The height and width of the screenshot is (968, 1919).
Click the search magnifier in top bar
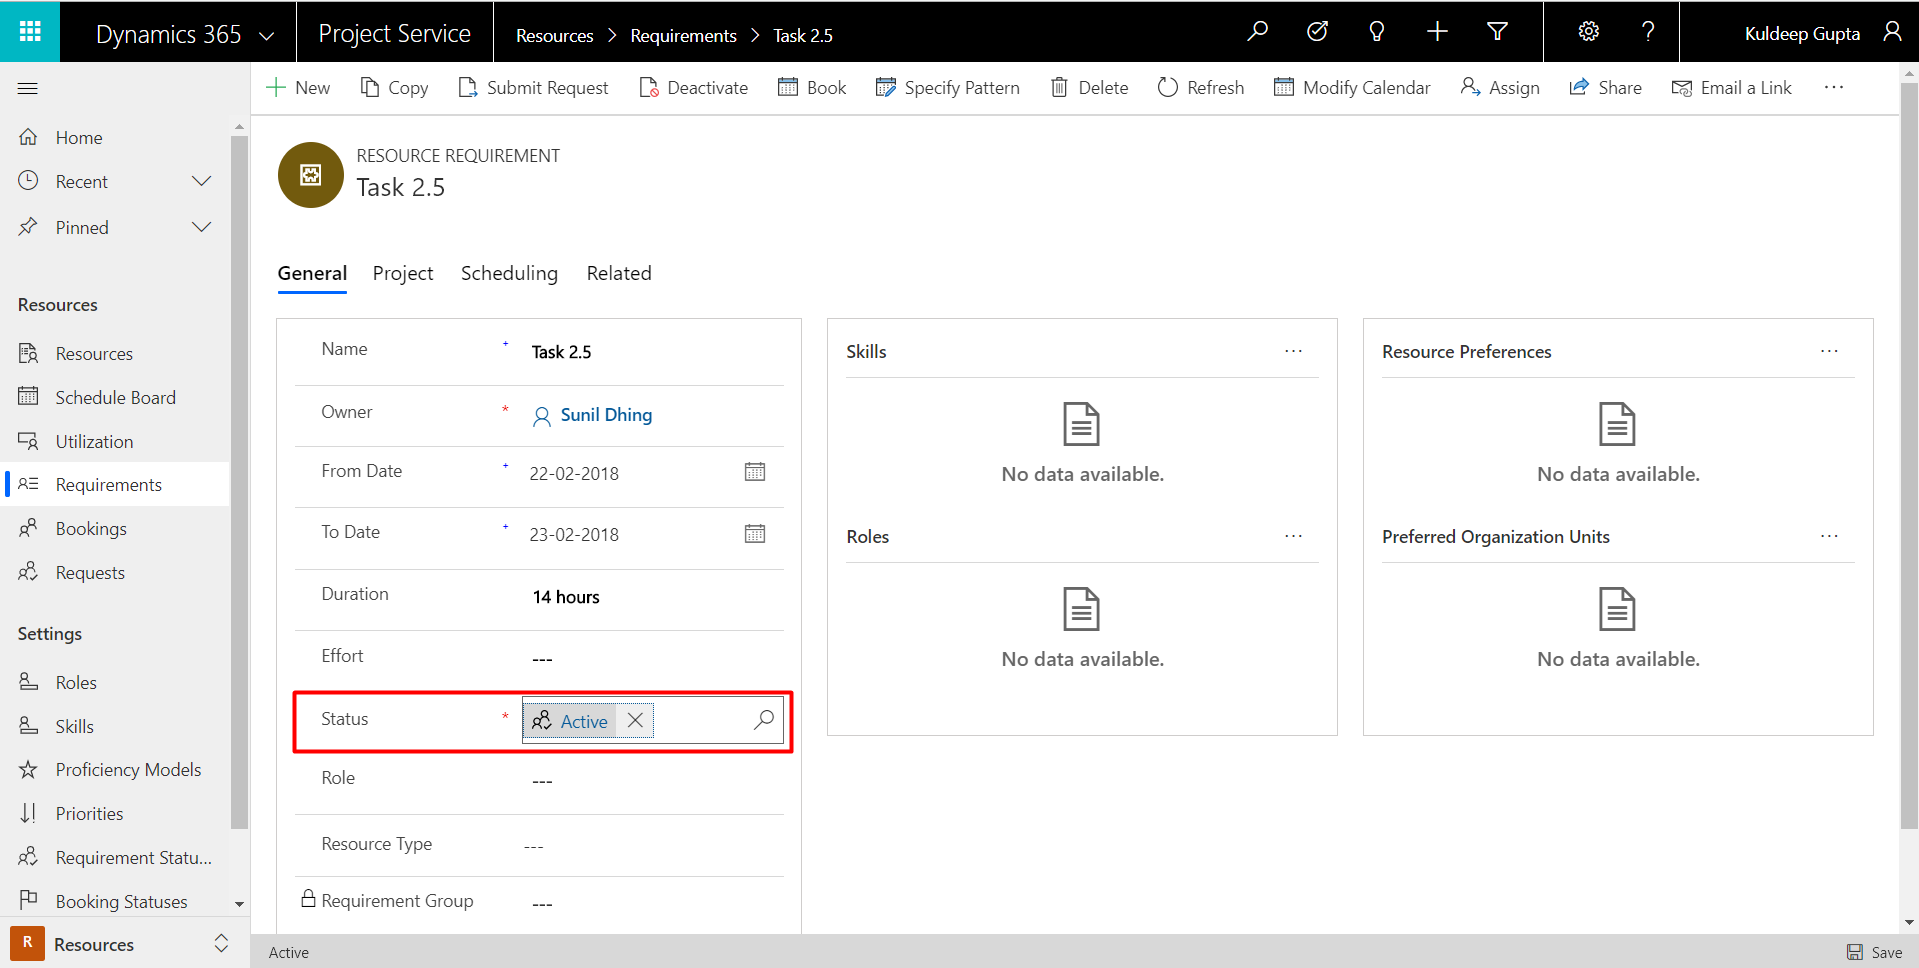(1257, 32)
